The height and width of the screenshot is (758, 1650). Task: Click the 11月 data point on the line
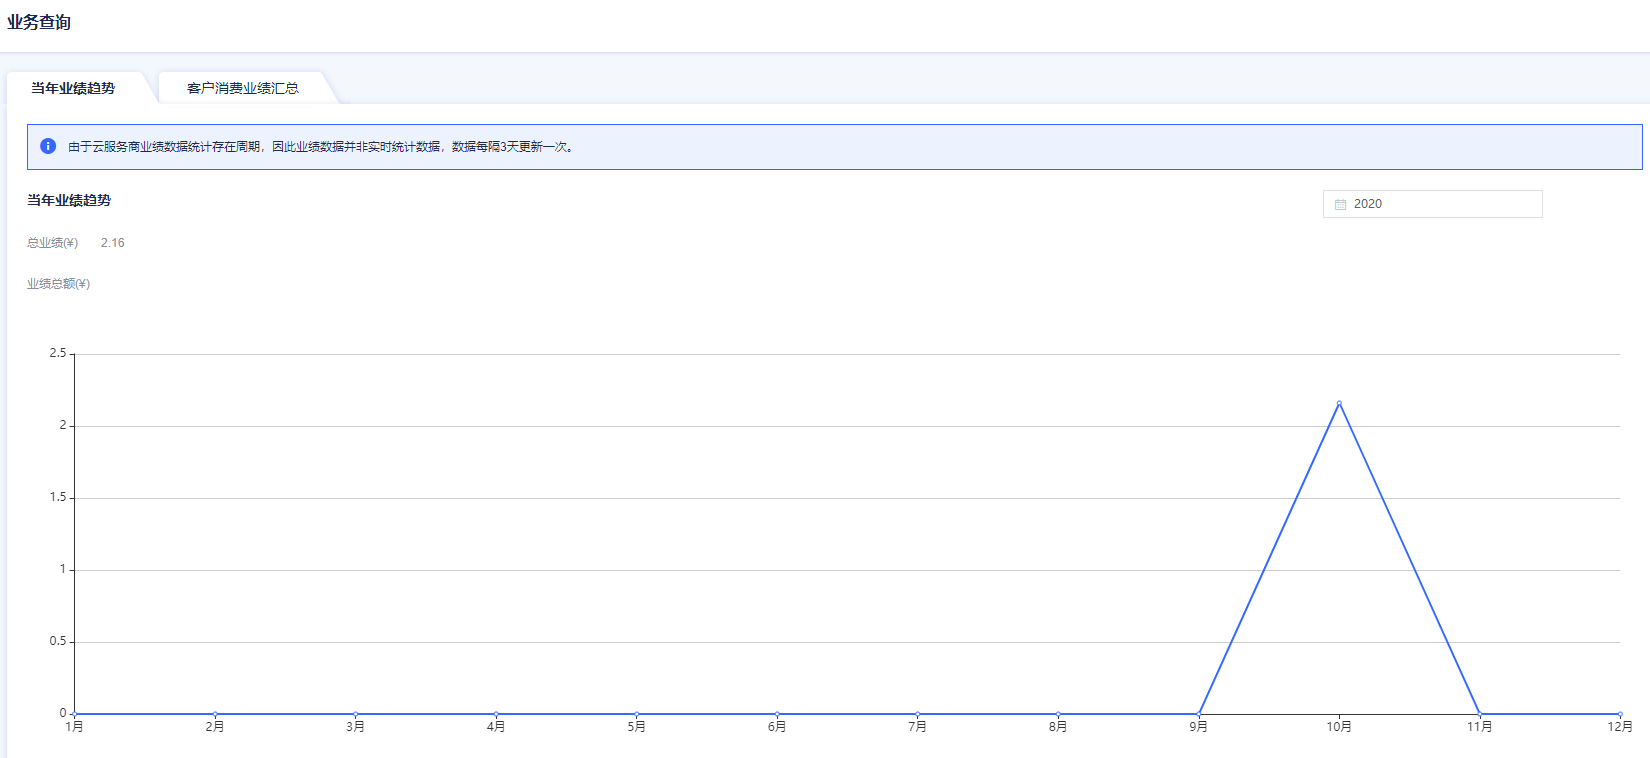pyautogui.click(x=1480, y=714)
